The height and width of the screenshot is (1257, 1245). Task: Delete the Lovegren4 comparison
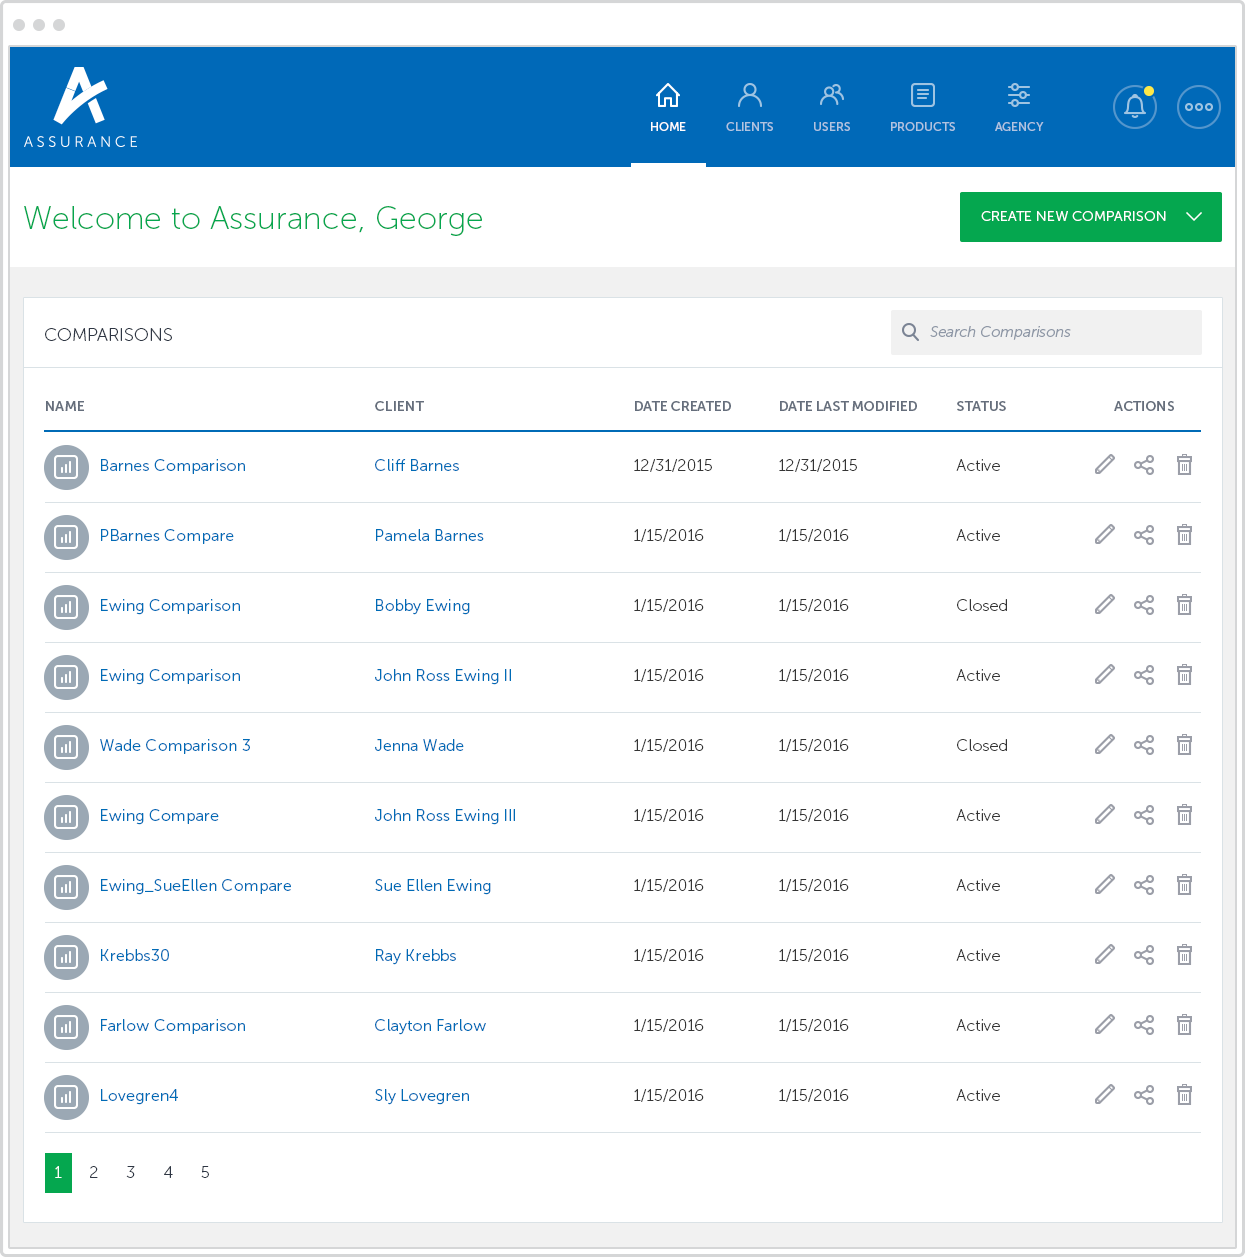point(1184,1095)
